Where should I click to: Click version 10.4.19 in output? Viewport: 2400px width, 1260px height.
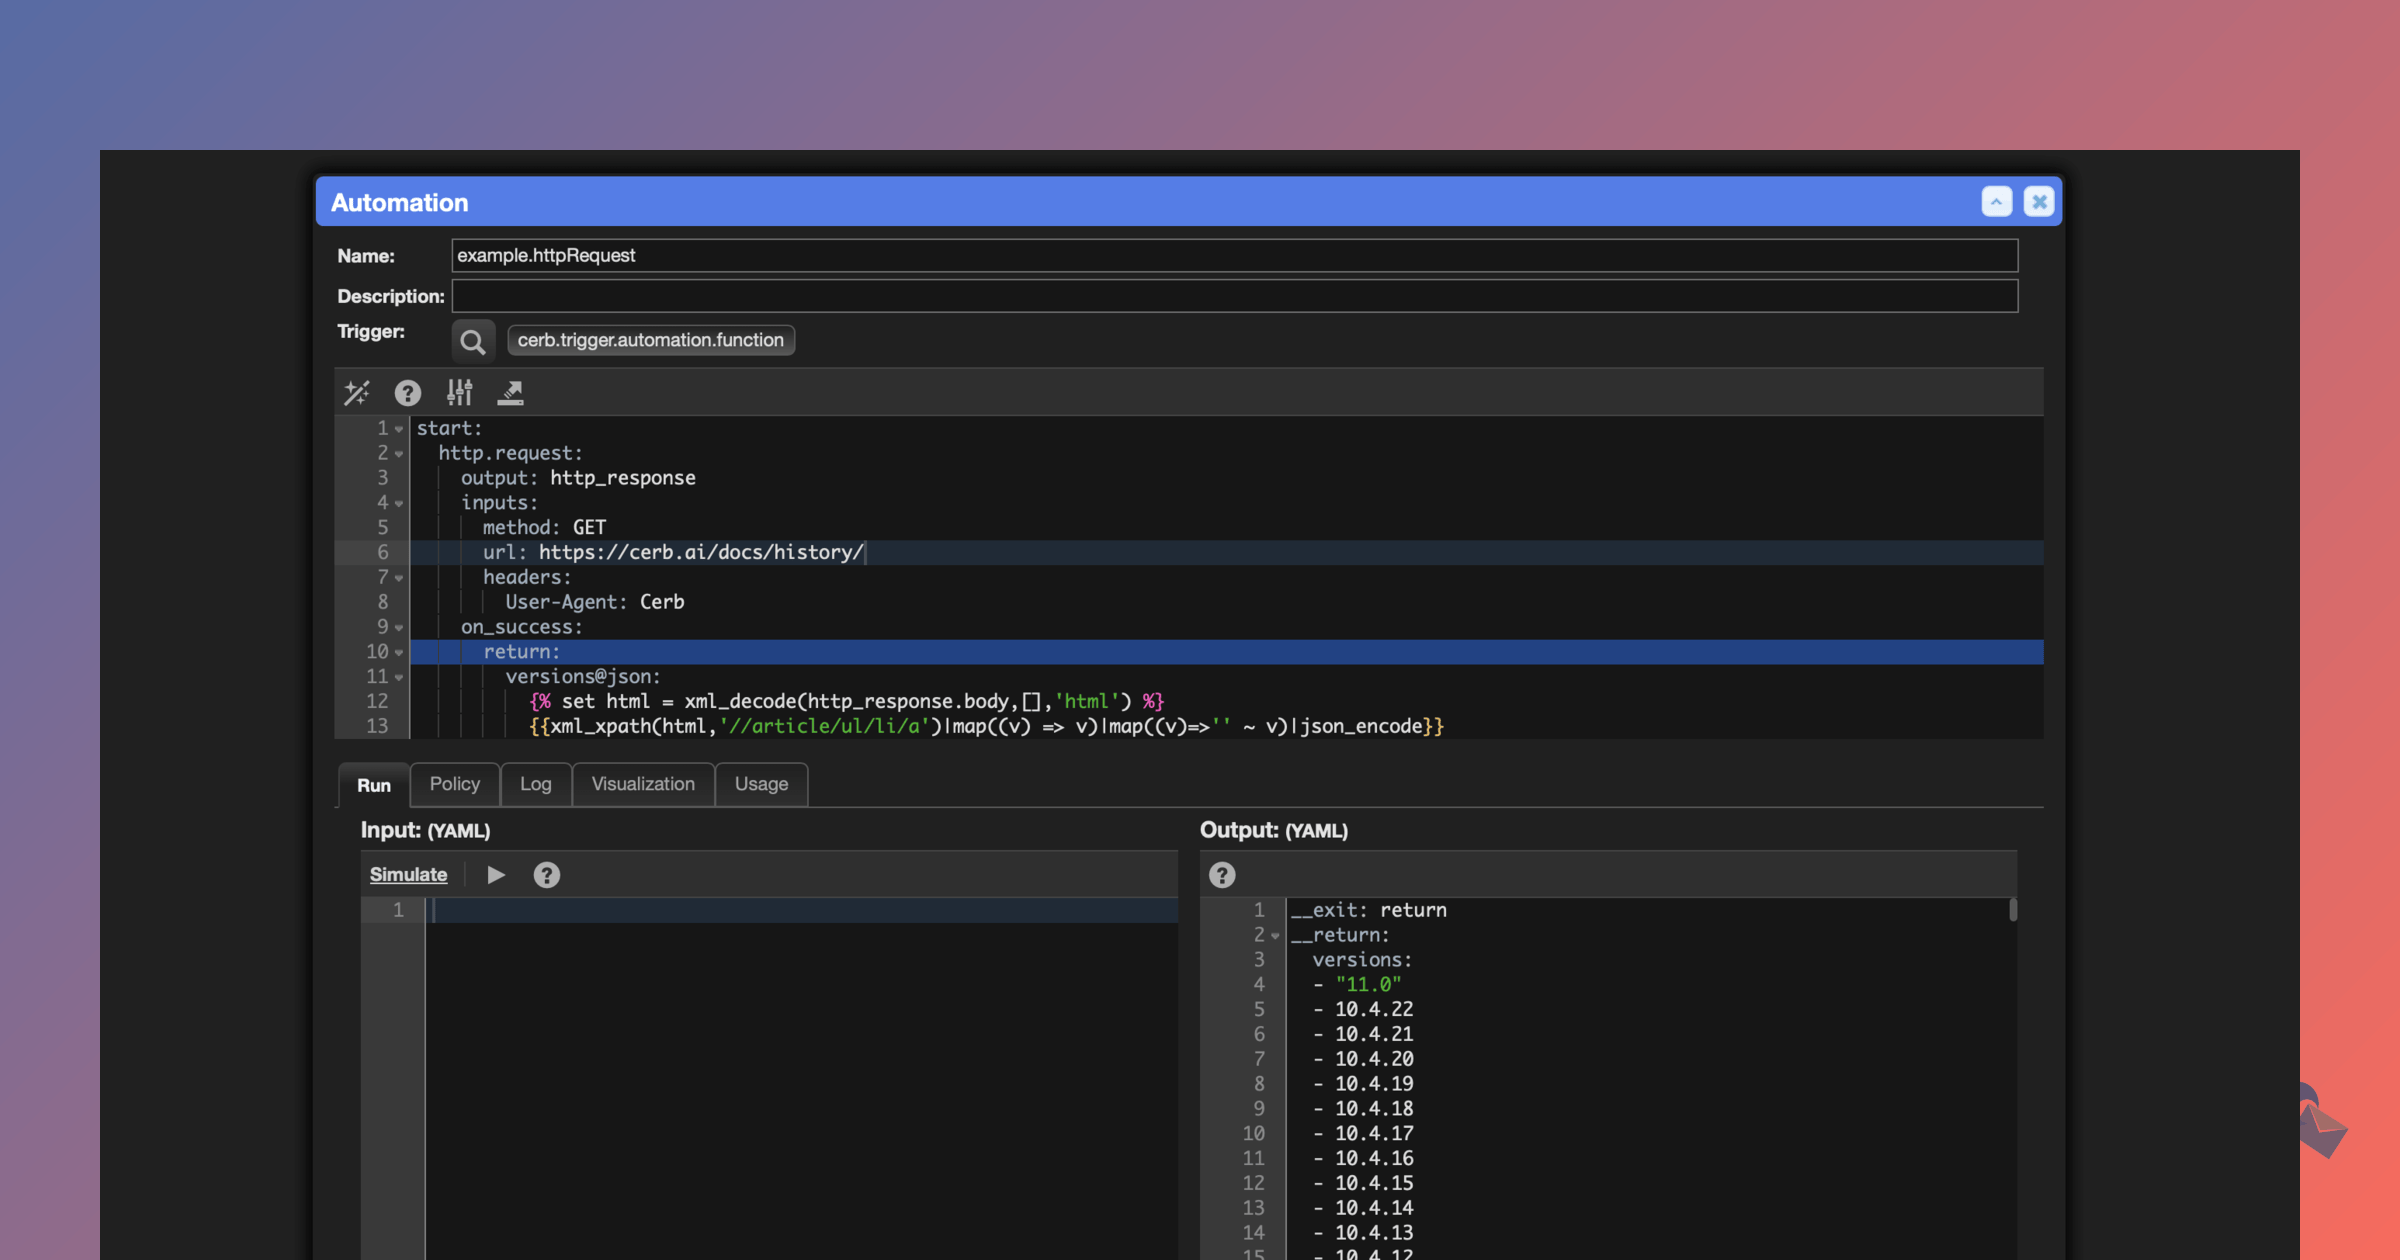(x=1374, y=1084)
